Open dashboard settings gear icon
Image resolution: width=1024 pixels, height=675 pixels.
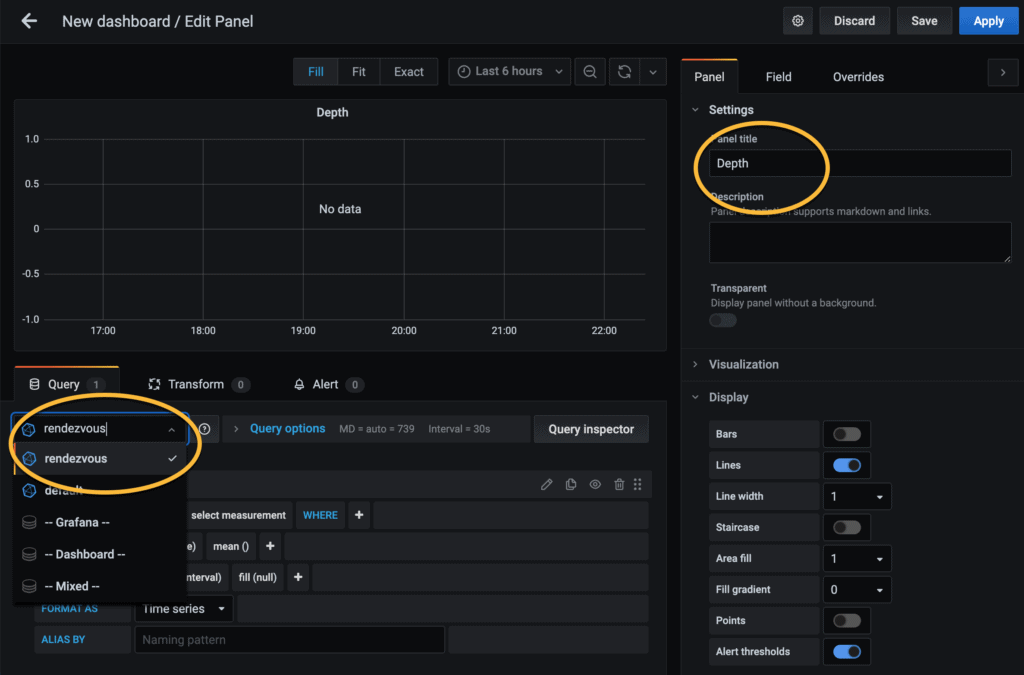click(x=797, y=21)
